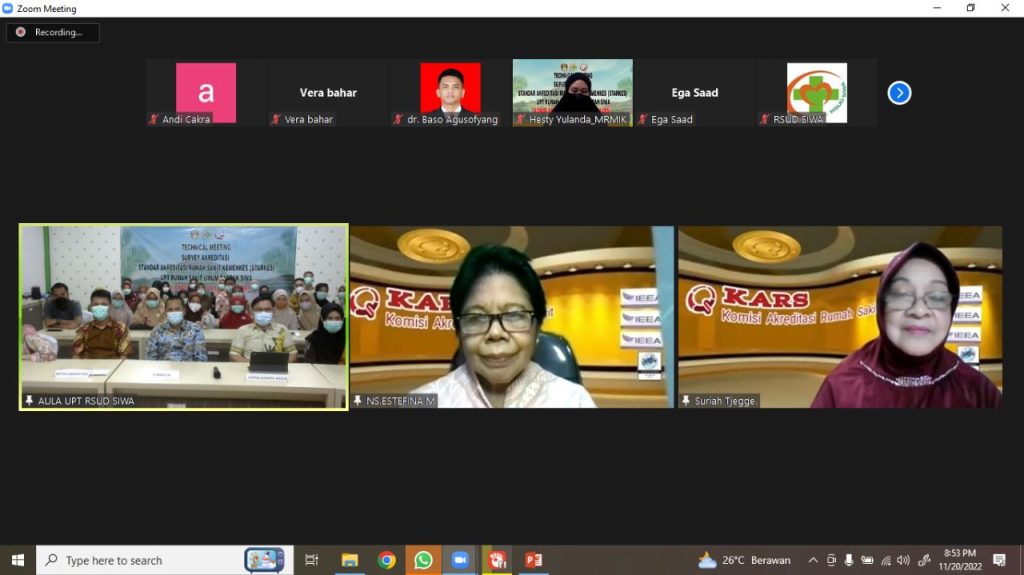Click the Recording indicator
The image size is (1024, 575).
[52, 32]
